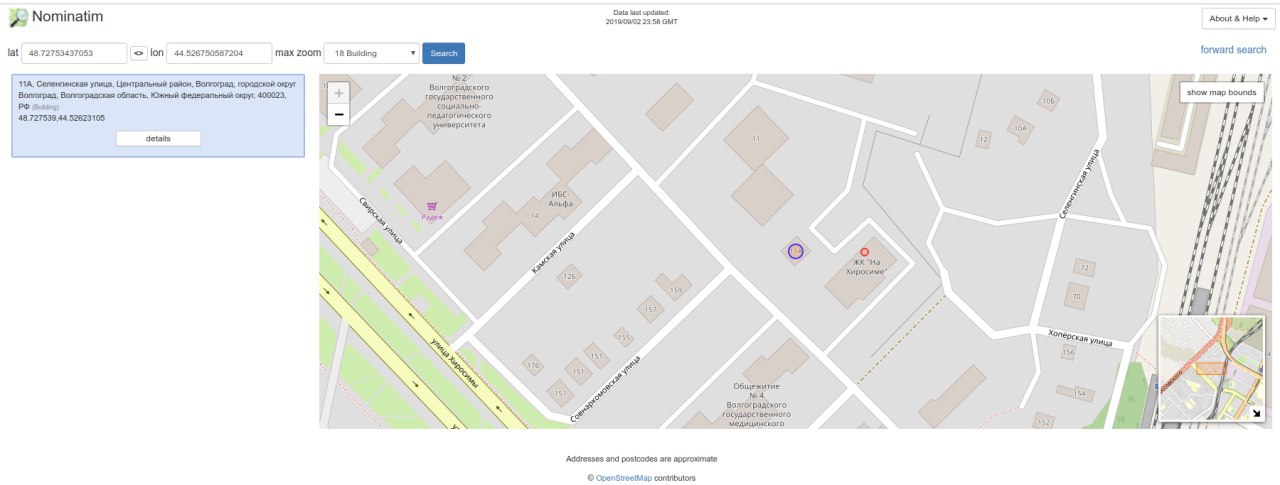
Task: Open the max zoom 18 Building dropdown
Action: coord(371,53)
